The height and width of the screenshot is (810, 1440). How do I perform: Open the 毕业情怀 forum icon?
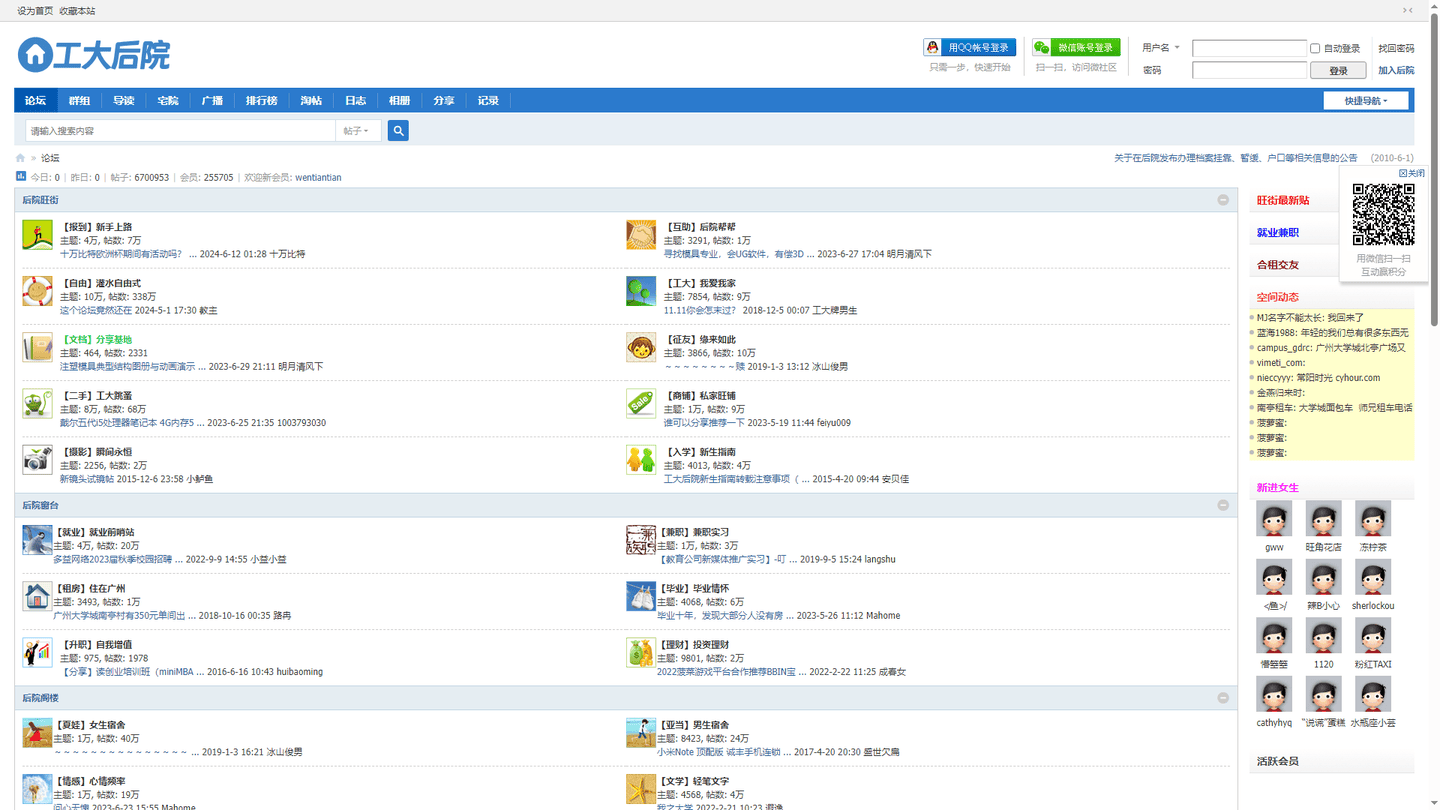[x=641, y=596]
